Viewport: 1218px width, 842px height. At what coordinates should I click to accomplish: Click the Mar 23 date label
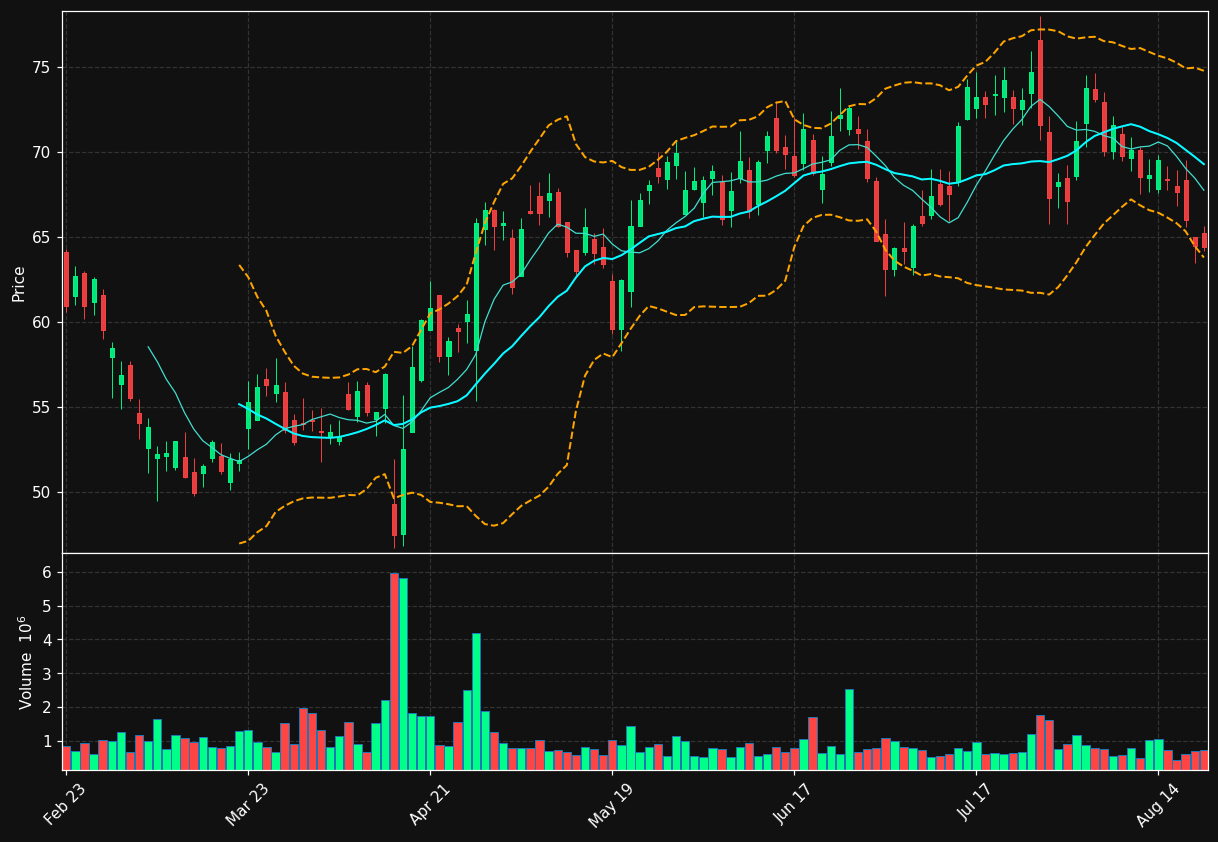[x=246, y=804]
